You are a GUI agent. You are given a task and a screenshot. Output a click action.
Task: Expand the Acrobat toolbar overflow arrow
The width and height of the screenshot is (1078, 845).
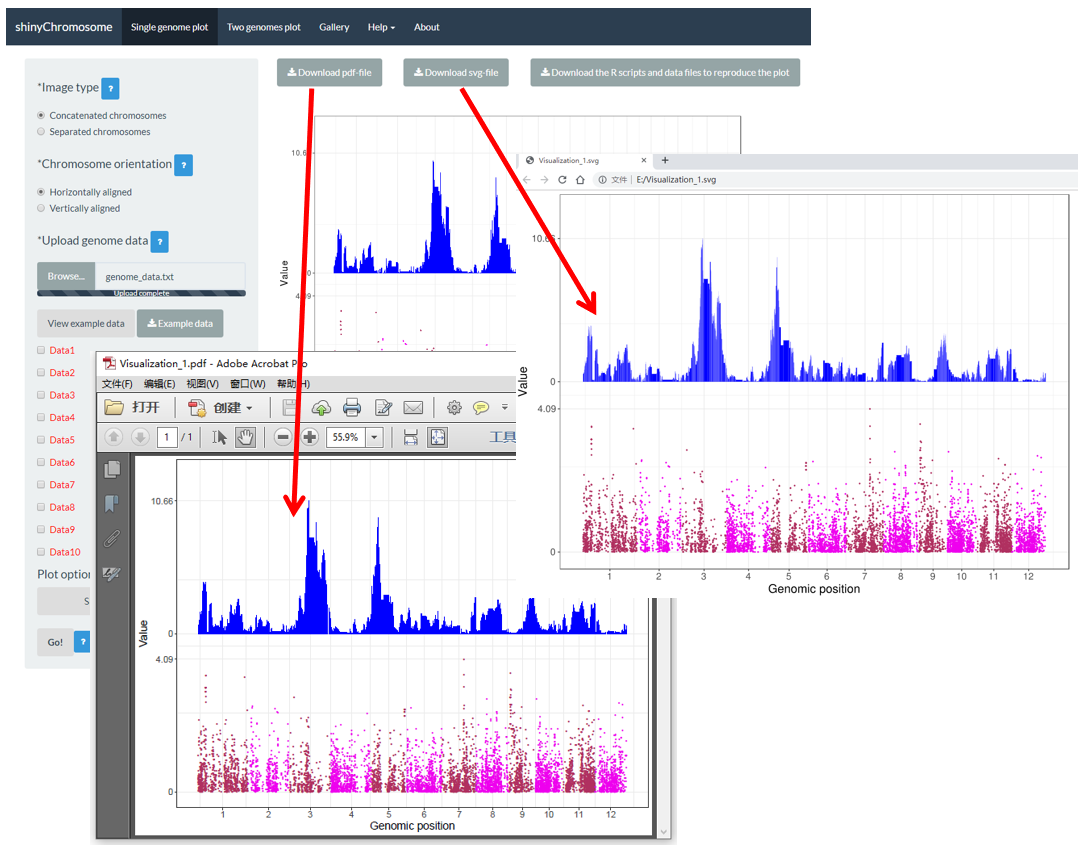[505, 407]
